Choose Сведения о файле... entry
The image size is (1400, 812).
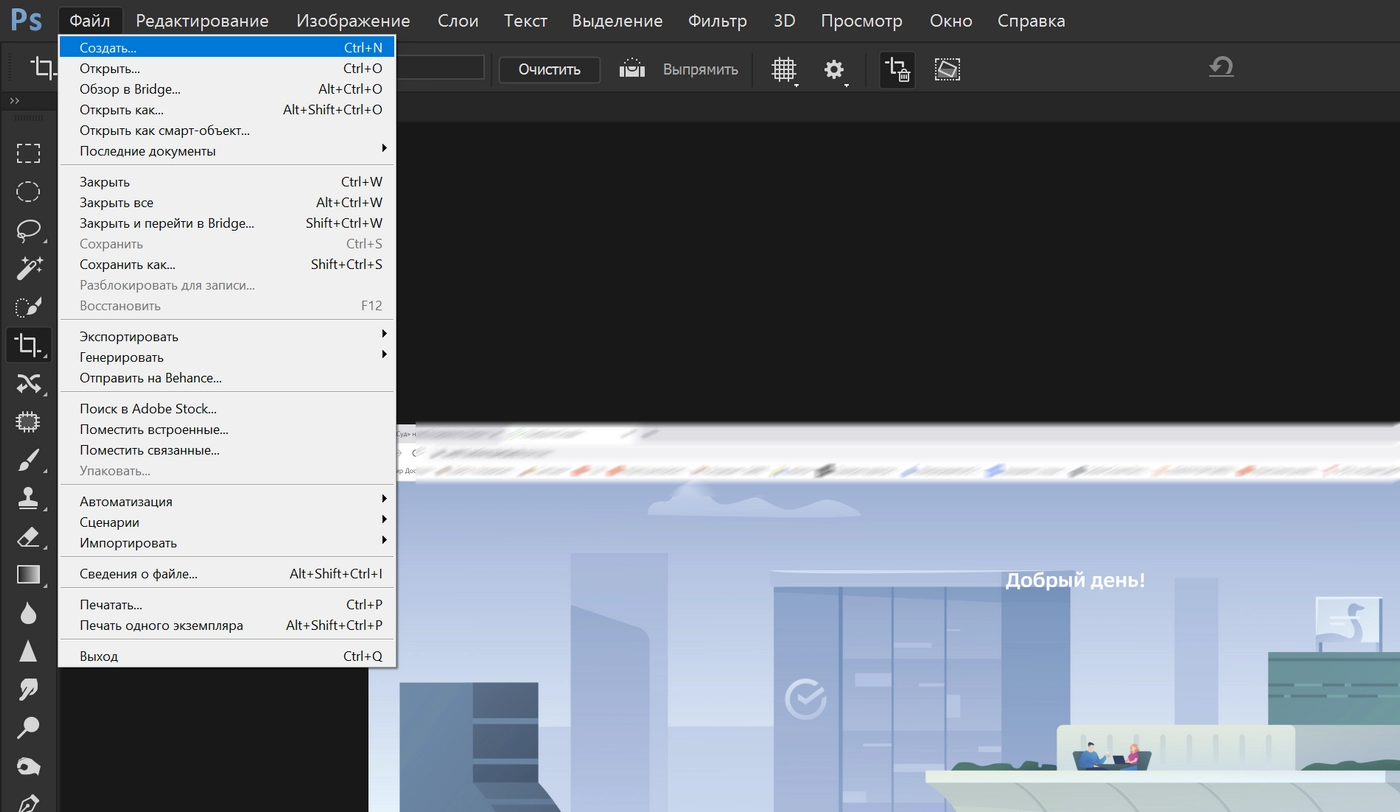point(227,574)
